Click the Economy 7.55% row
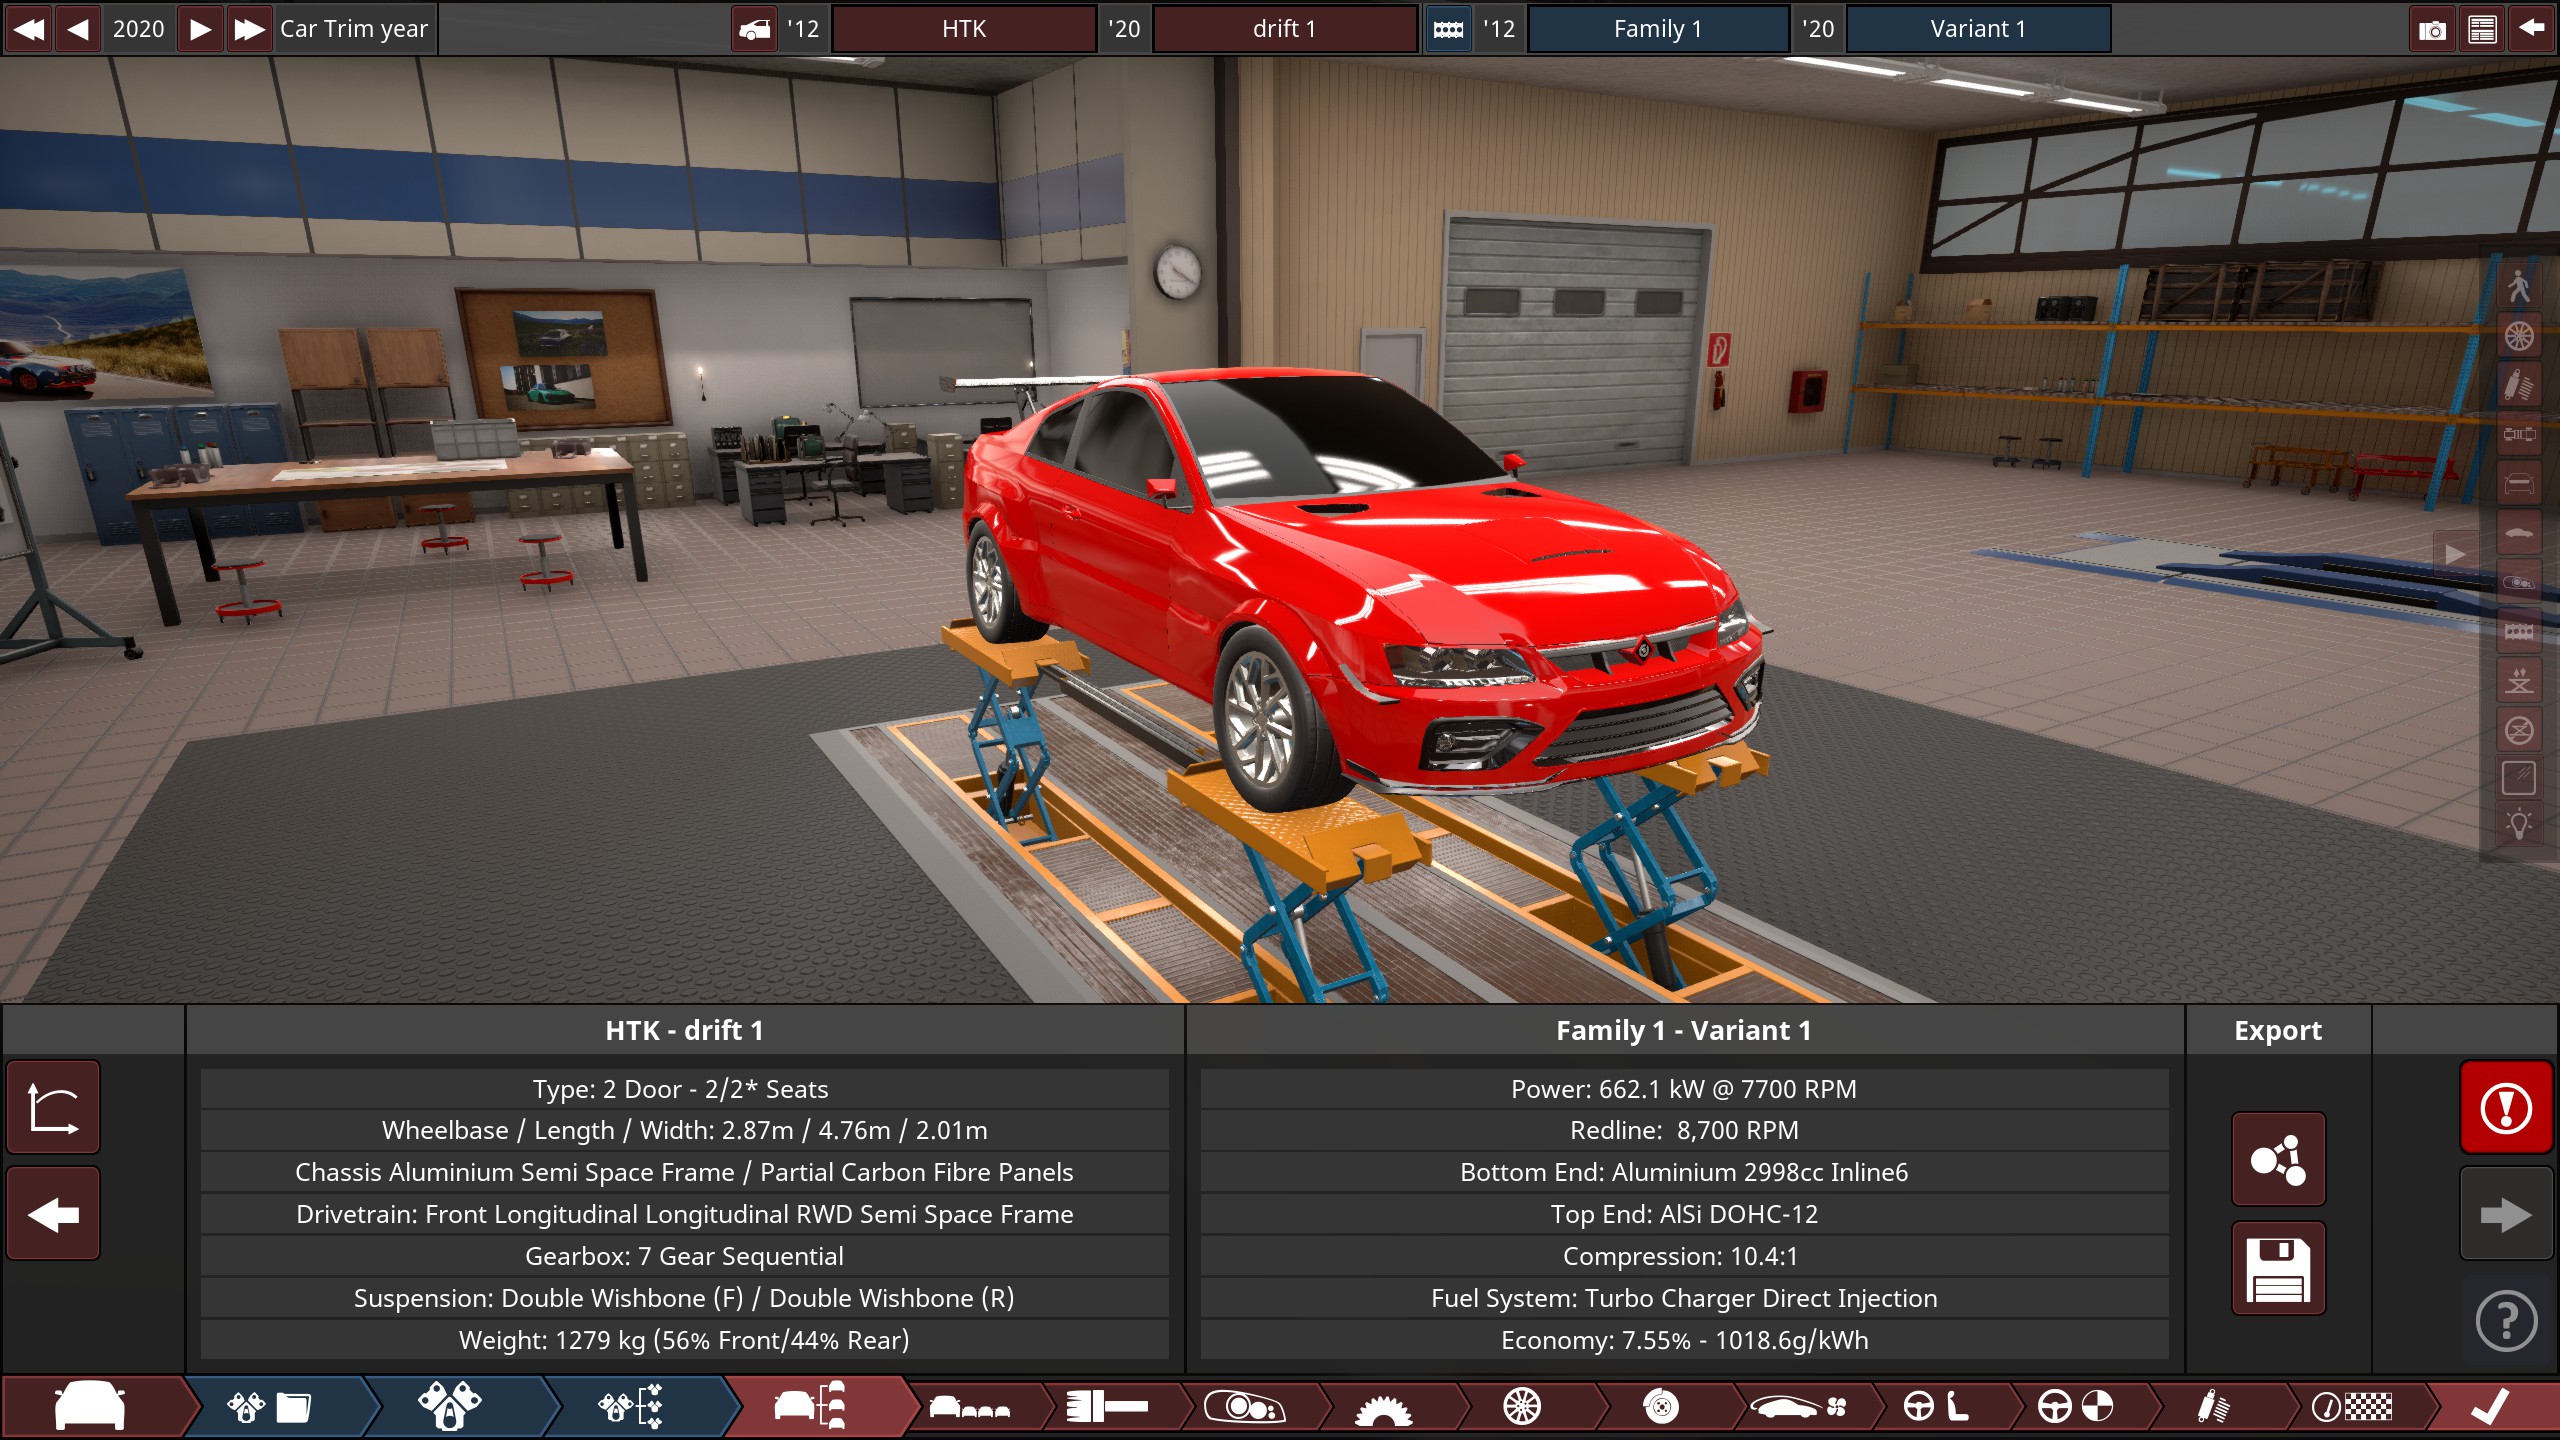This screenshot has height=1440, width=2560. click(1684, 1340)
